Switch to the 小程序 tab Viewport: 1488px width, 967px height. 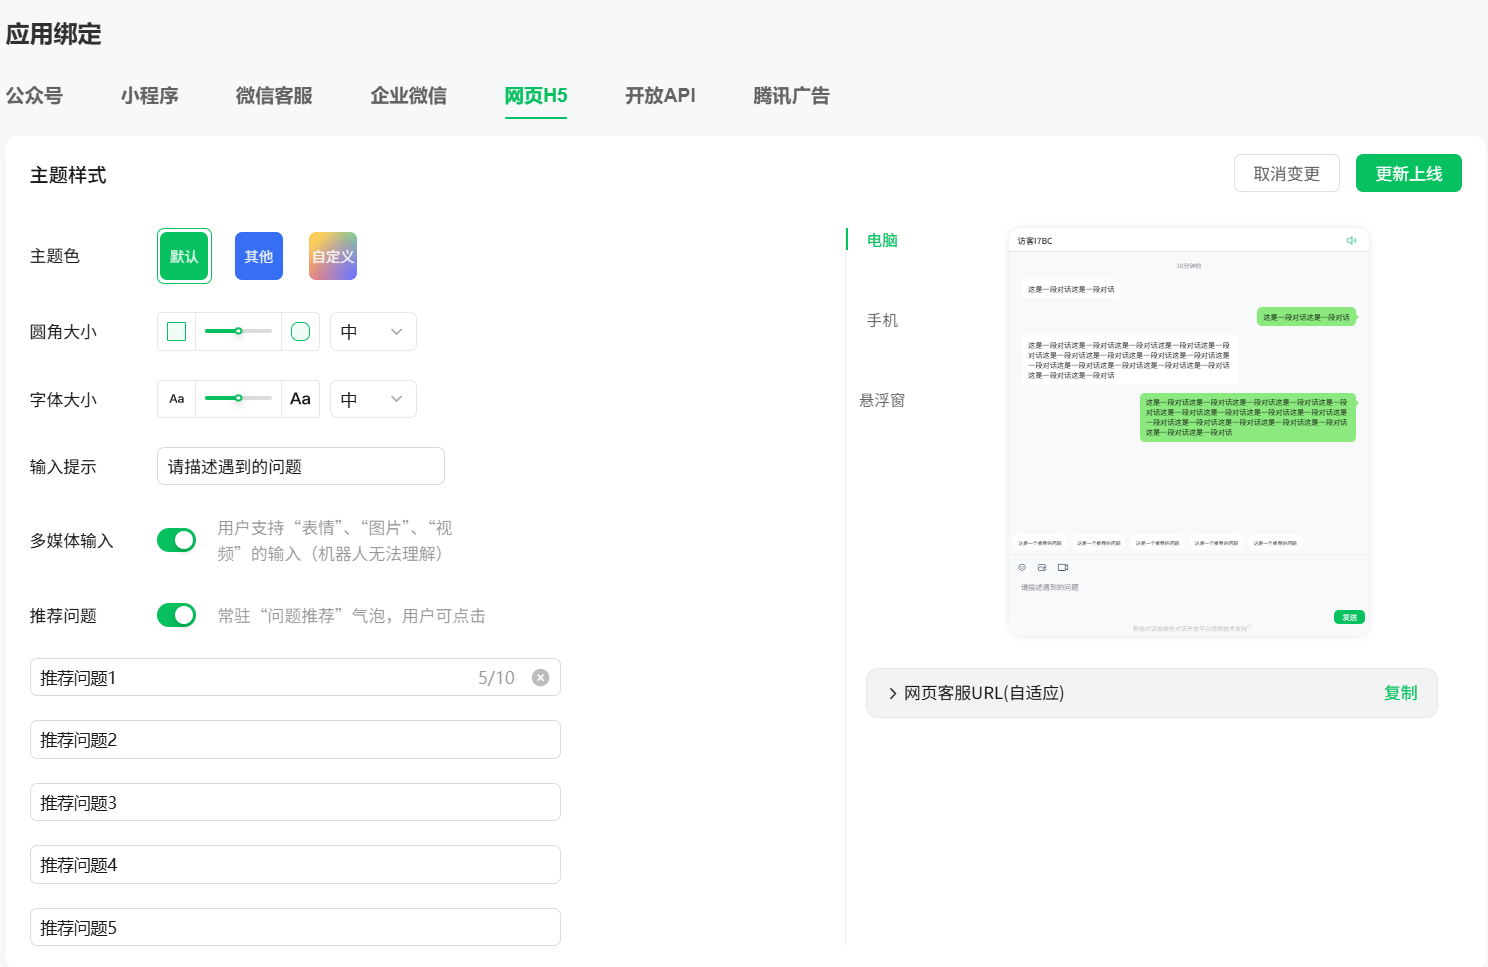pyautogui.click(x=150, y=96)
